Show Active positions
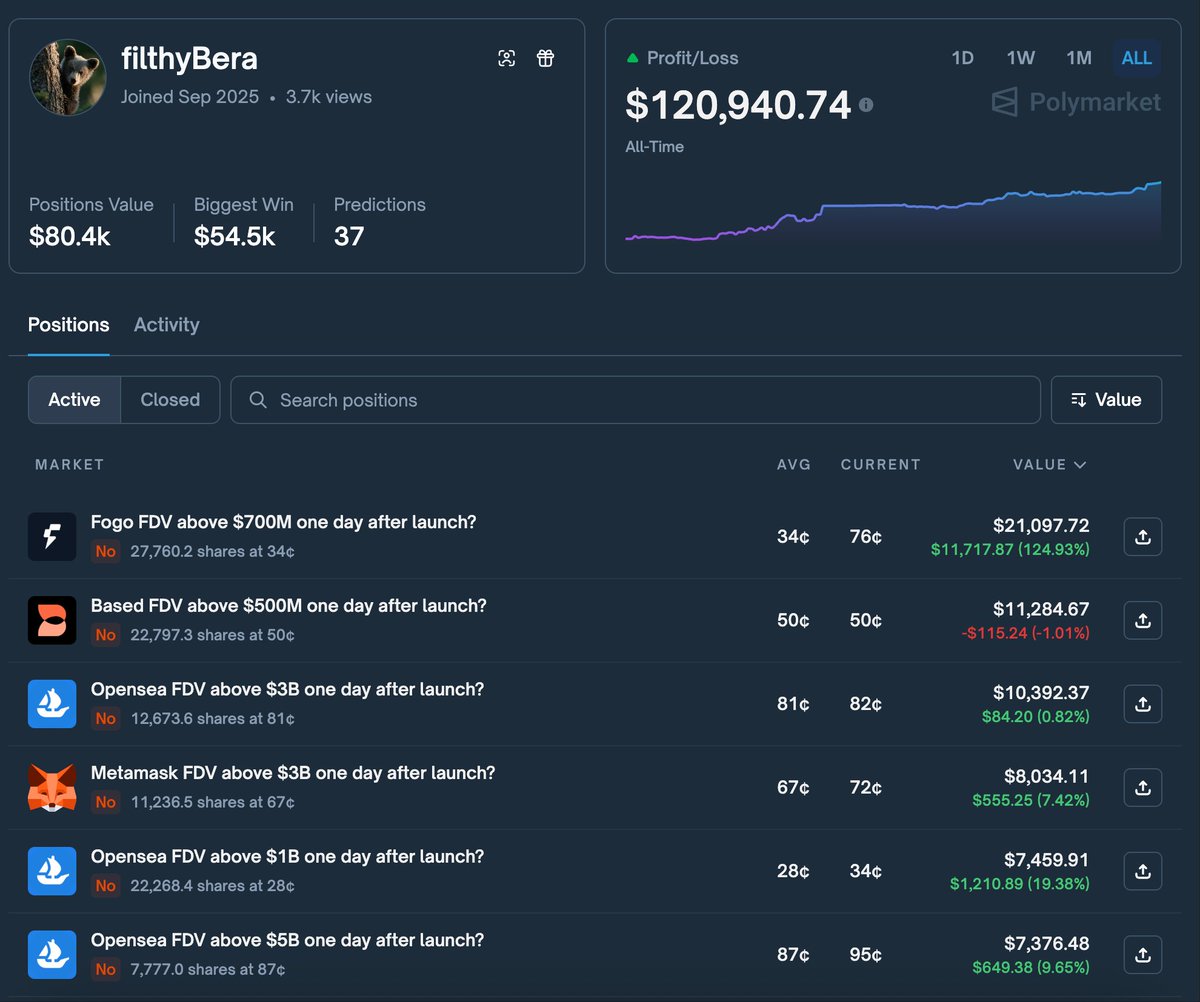The image size is (1200, 1002). point(75,400)
